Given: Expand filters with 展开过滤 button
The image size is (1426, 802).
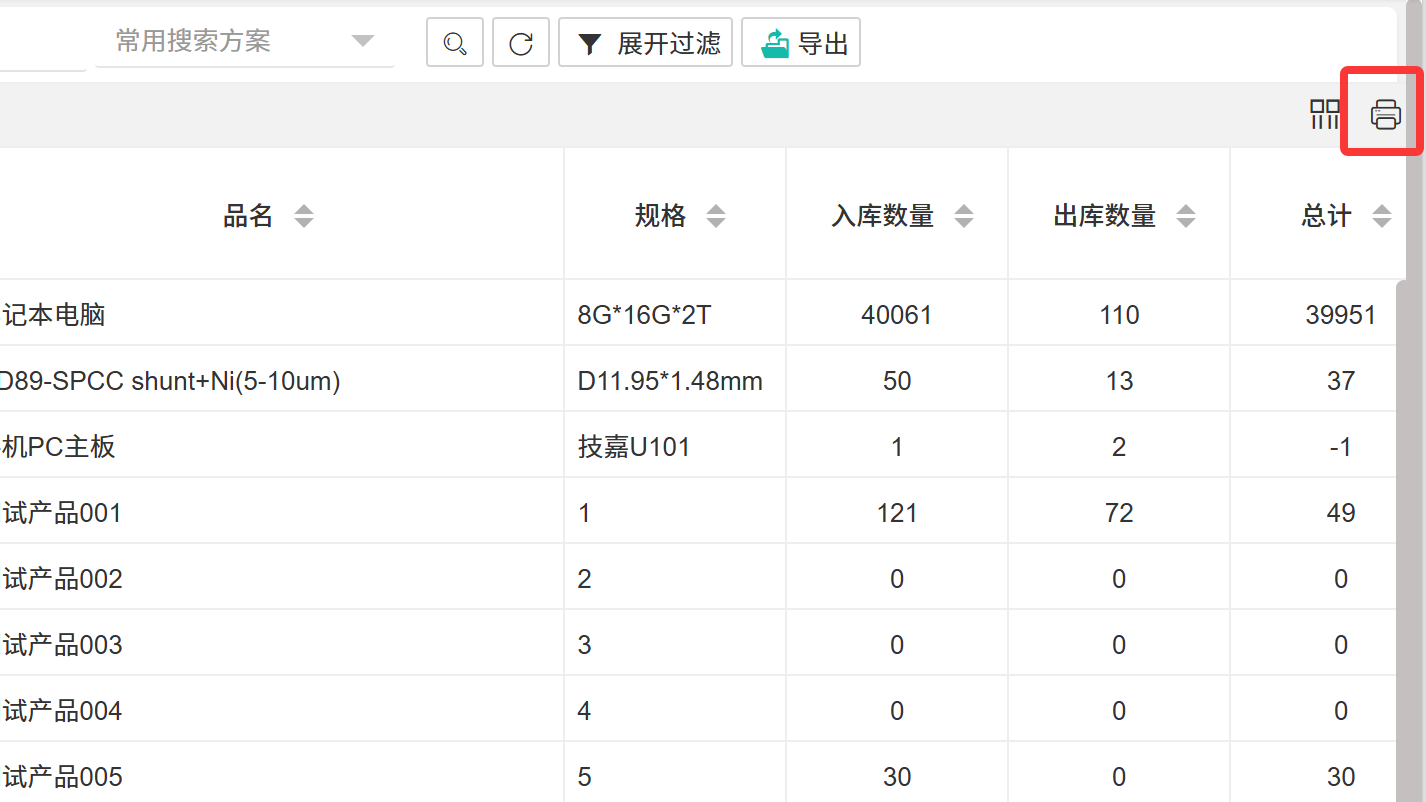Looking at the screenshot, I should point(646,43).
